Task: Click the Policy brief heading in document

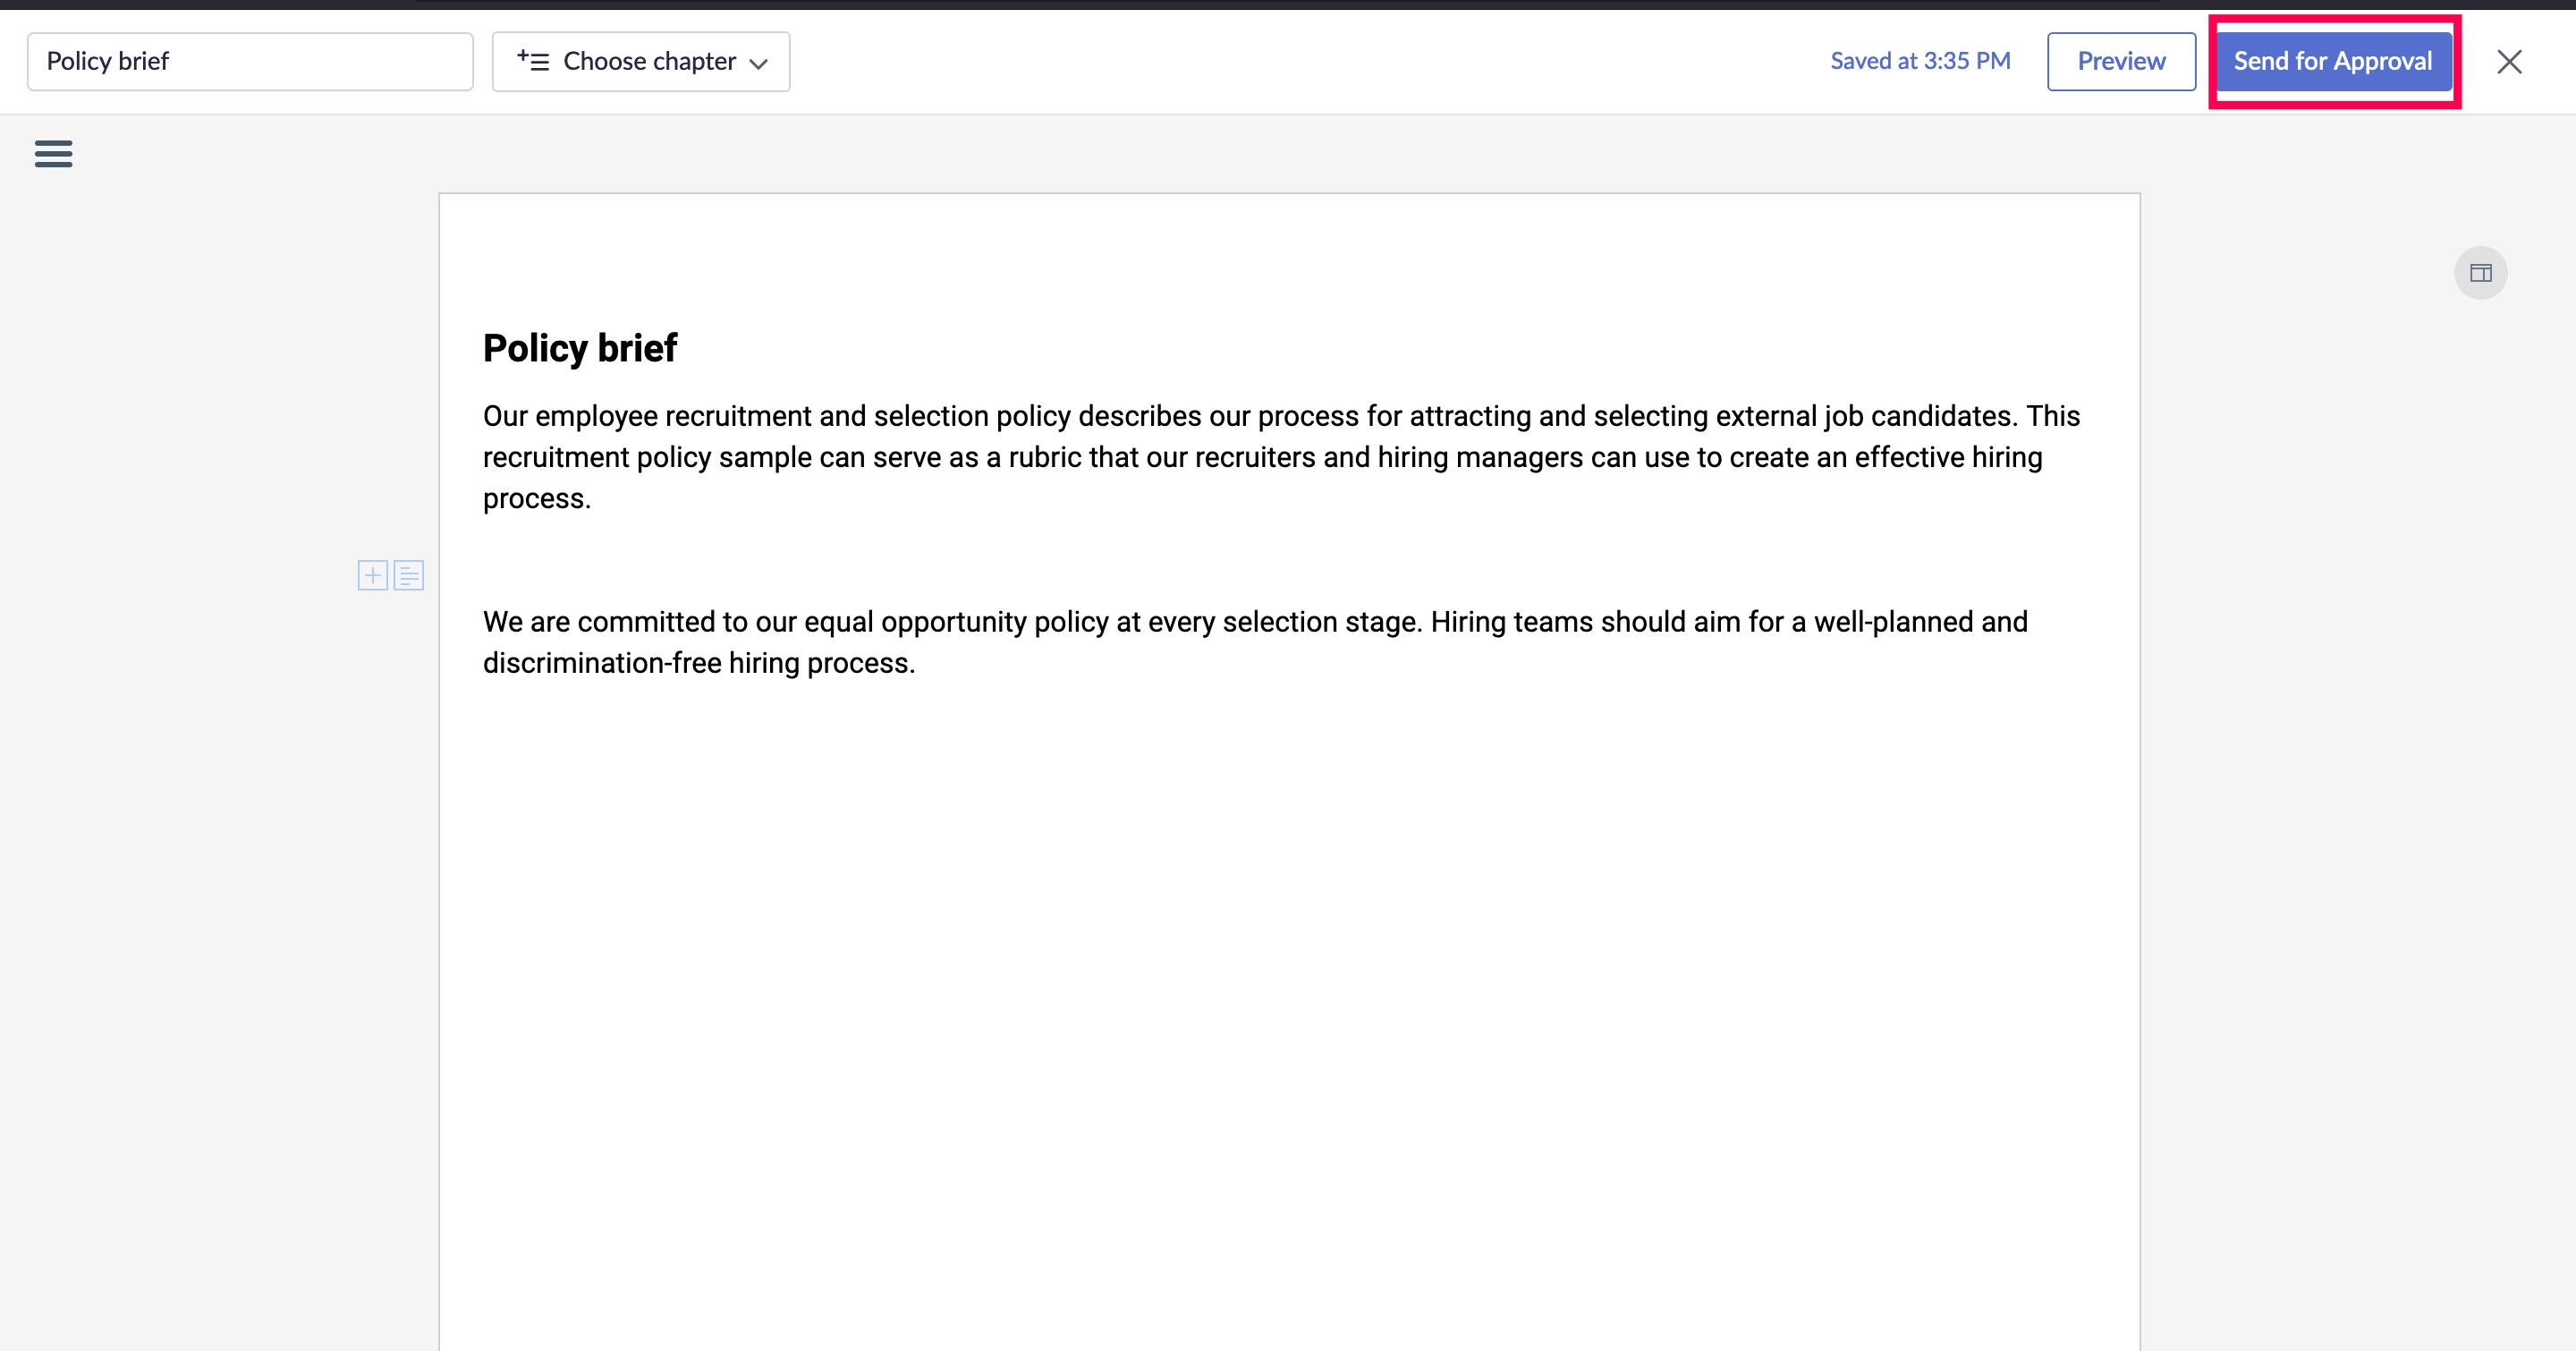Action: 580,348
